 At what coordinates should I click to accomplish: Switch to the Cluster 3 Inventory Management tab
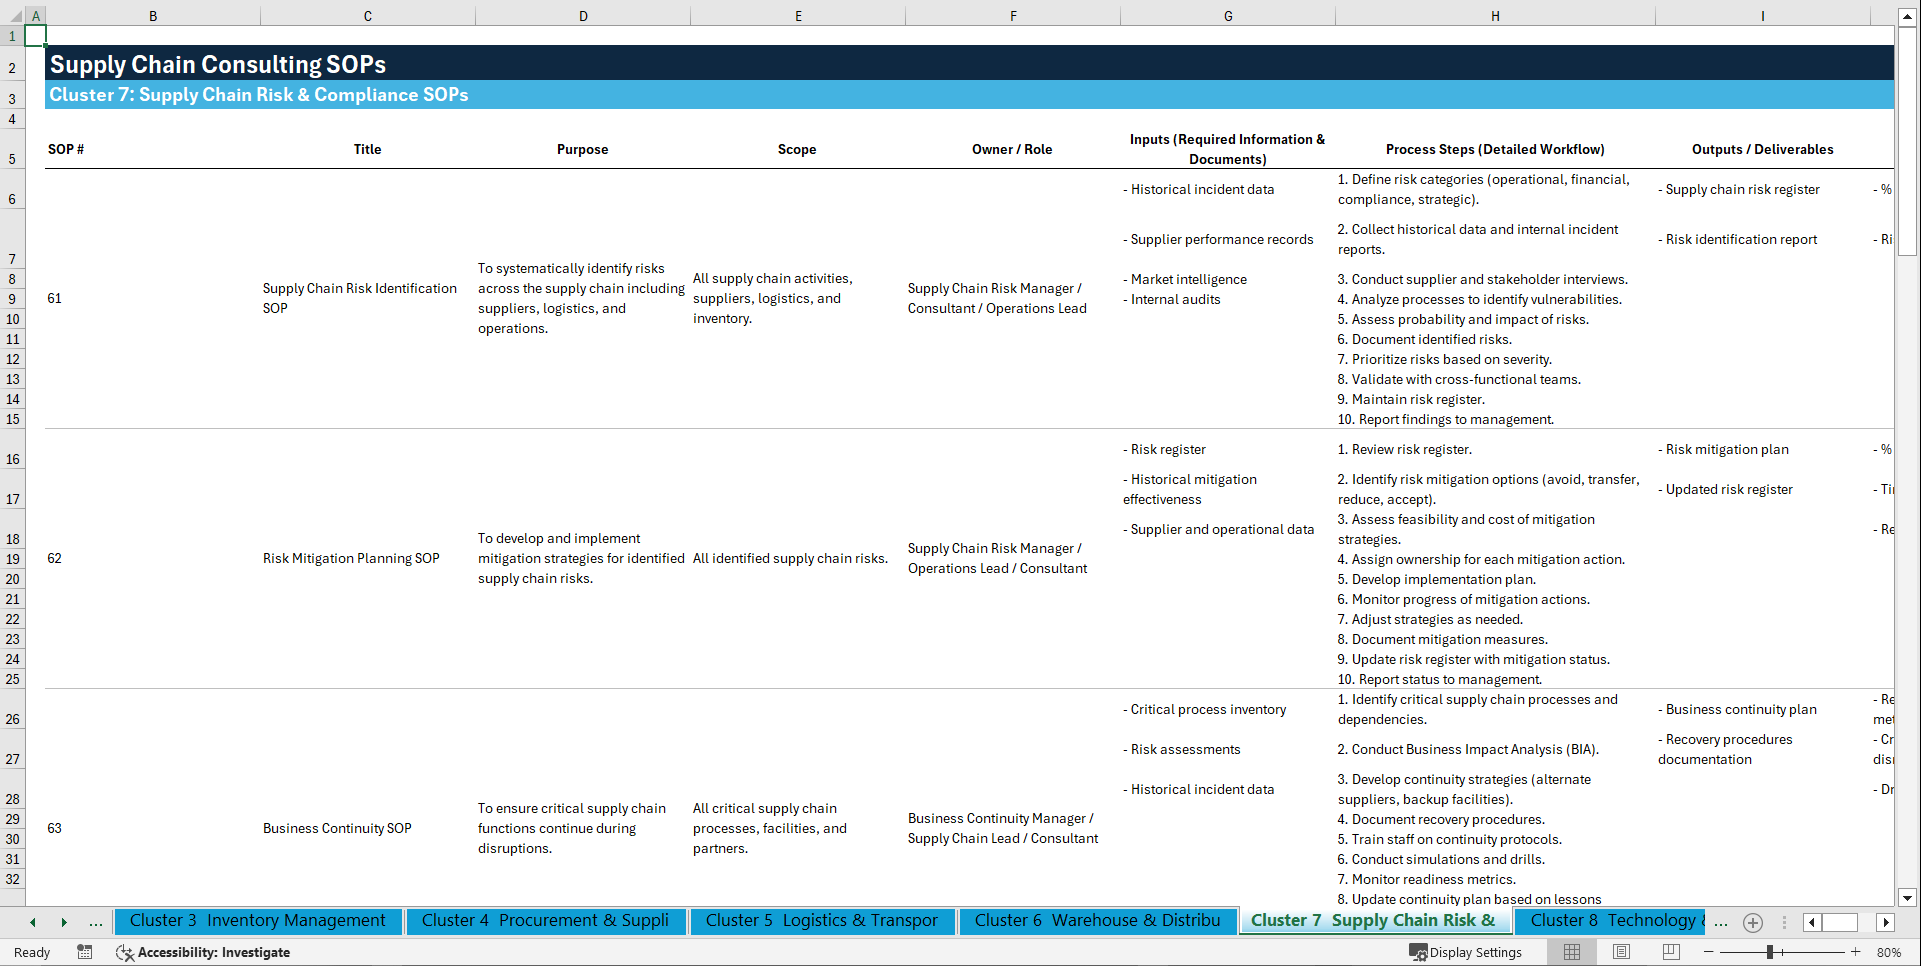coord(258,921)
